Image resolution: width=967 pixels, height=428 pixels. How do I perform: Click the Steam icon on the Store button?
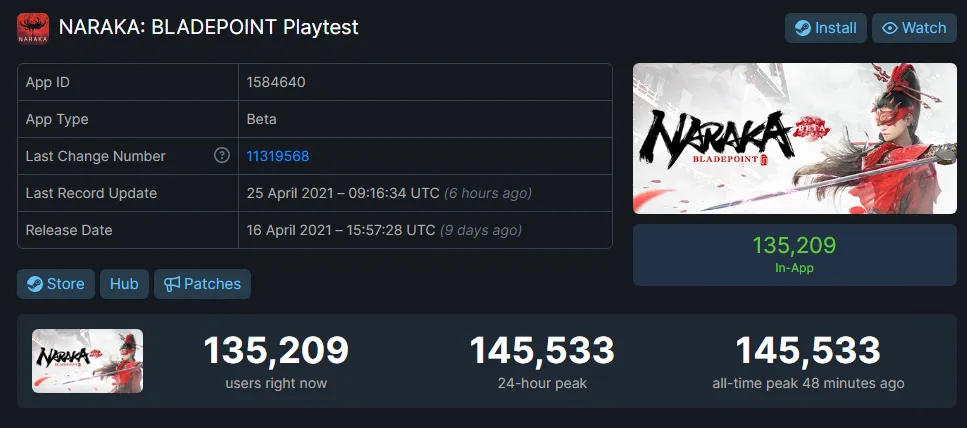(x=35, y=284)
